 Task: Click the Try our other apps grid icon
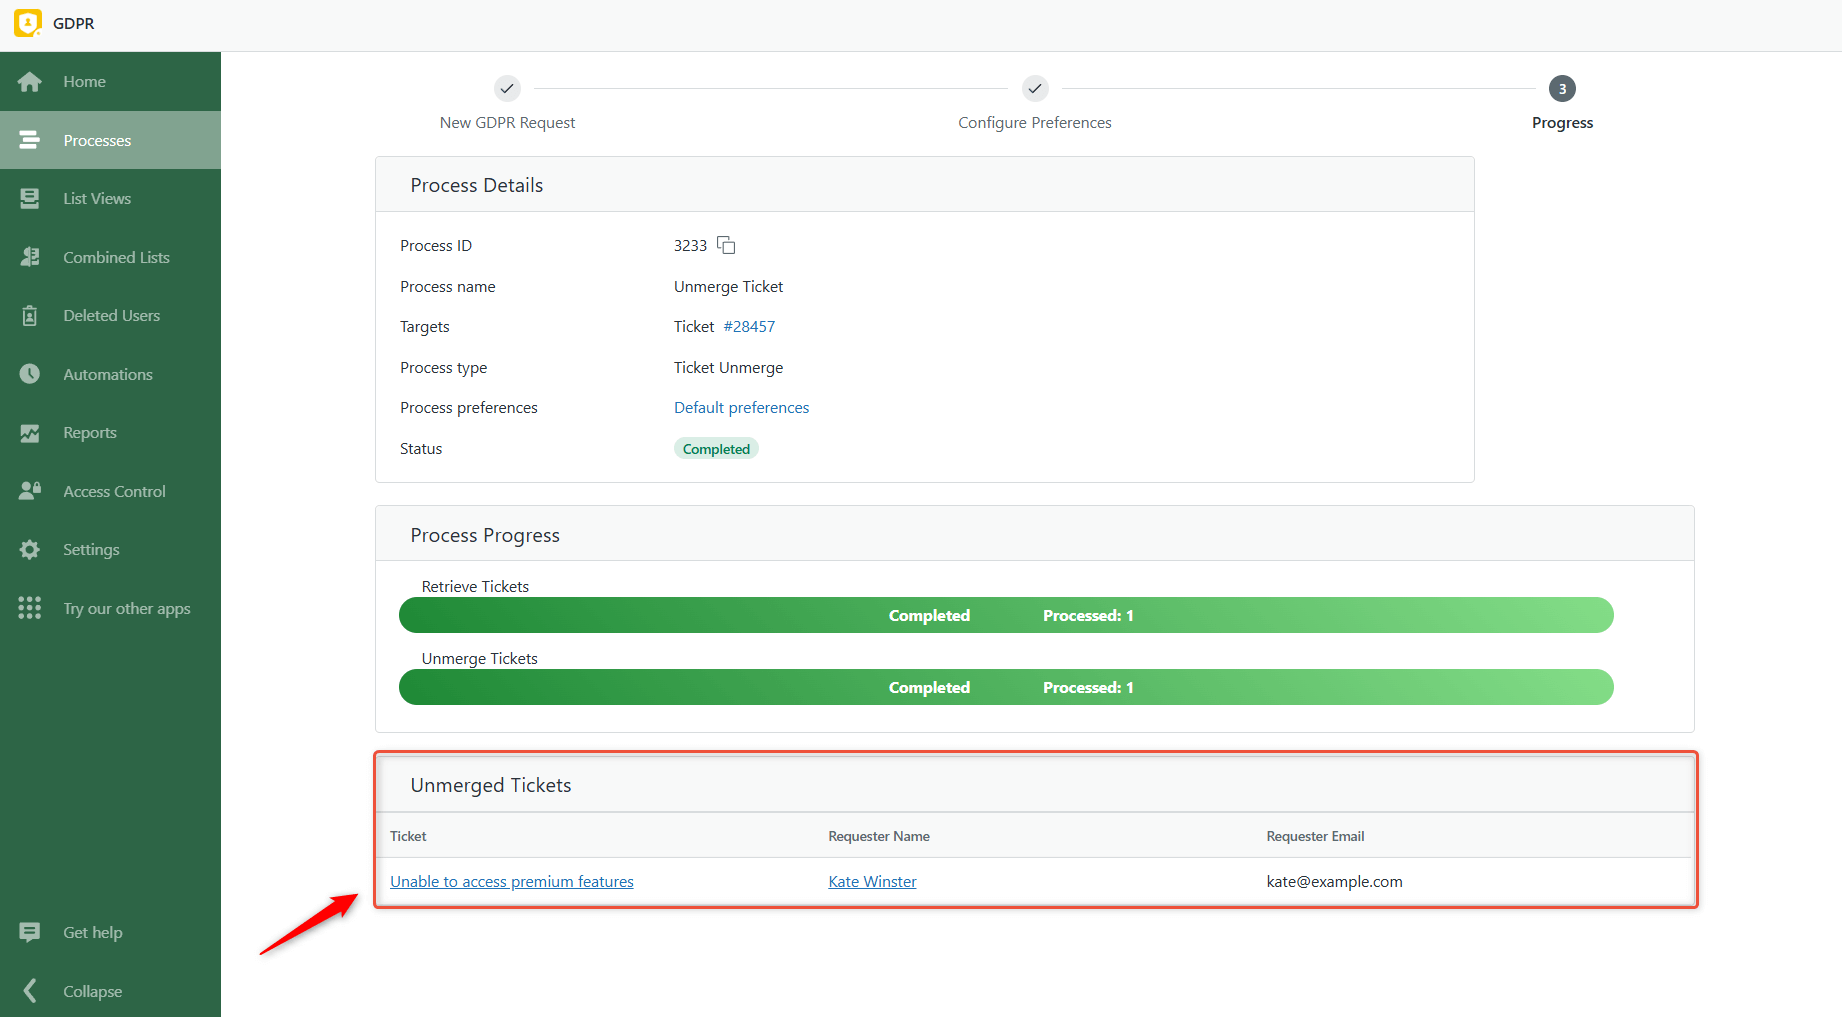pos(30,608)
